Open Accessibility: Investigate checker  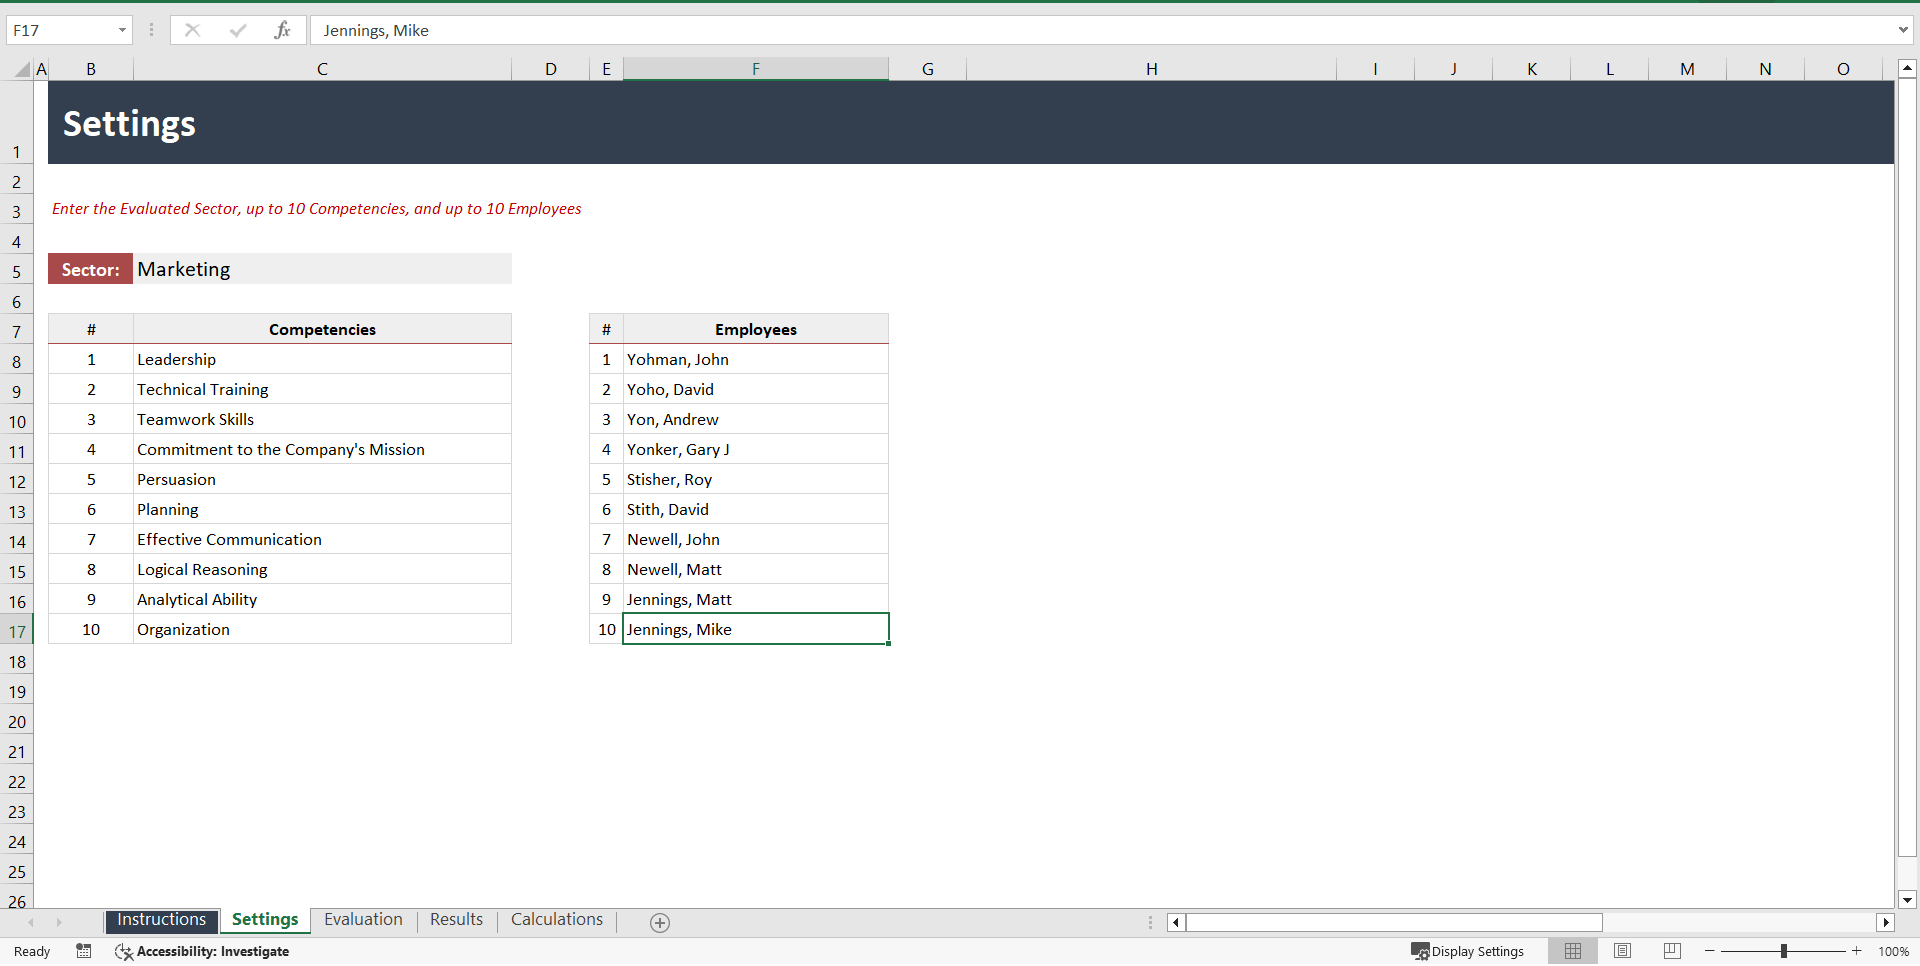(202, 951)
